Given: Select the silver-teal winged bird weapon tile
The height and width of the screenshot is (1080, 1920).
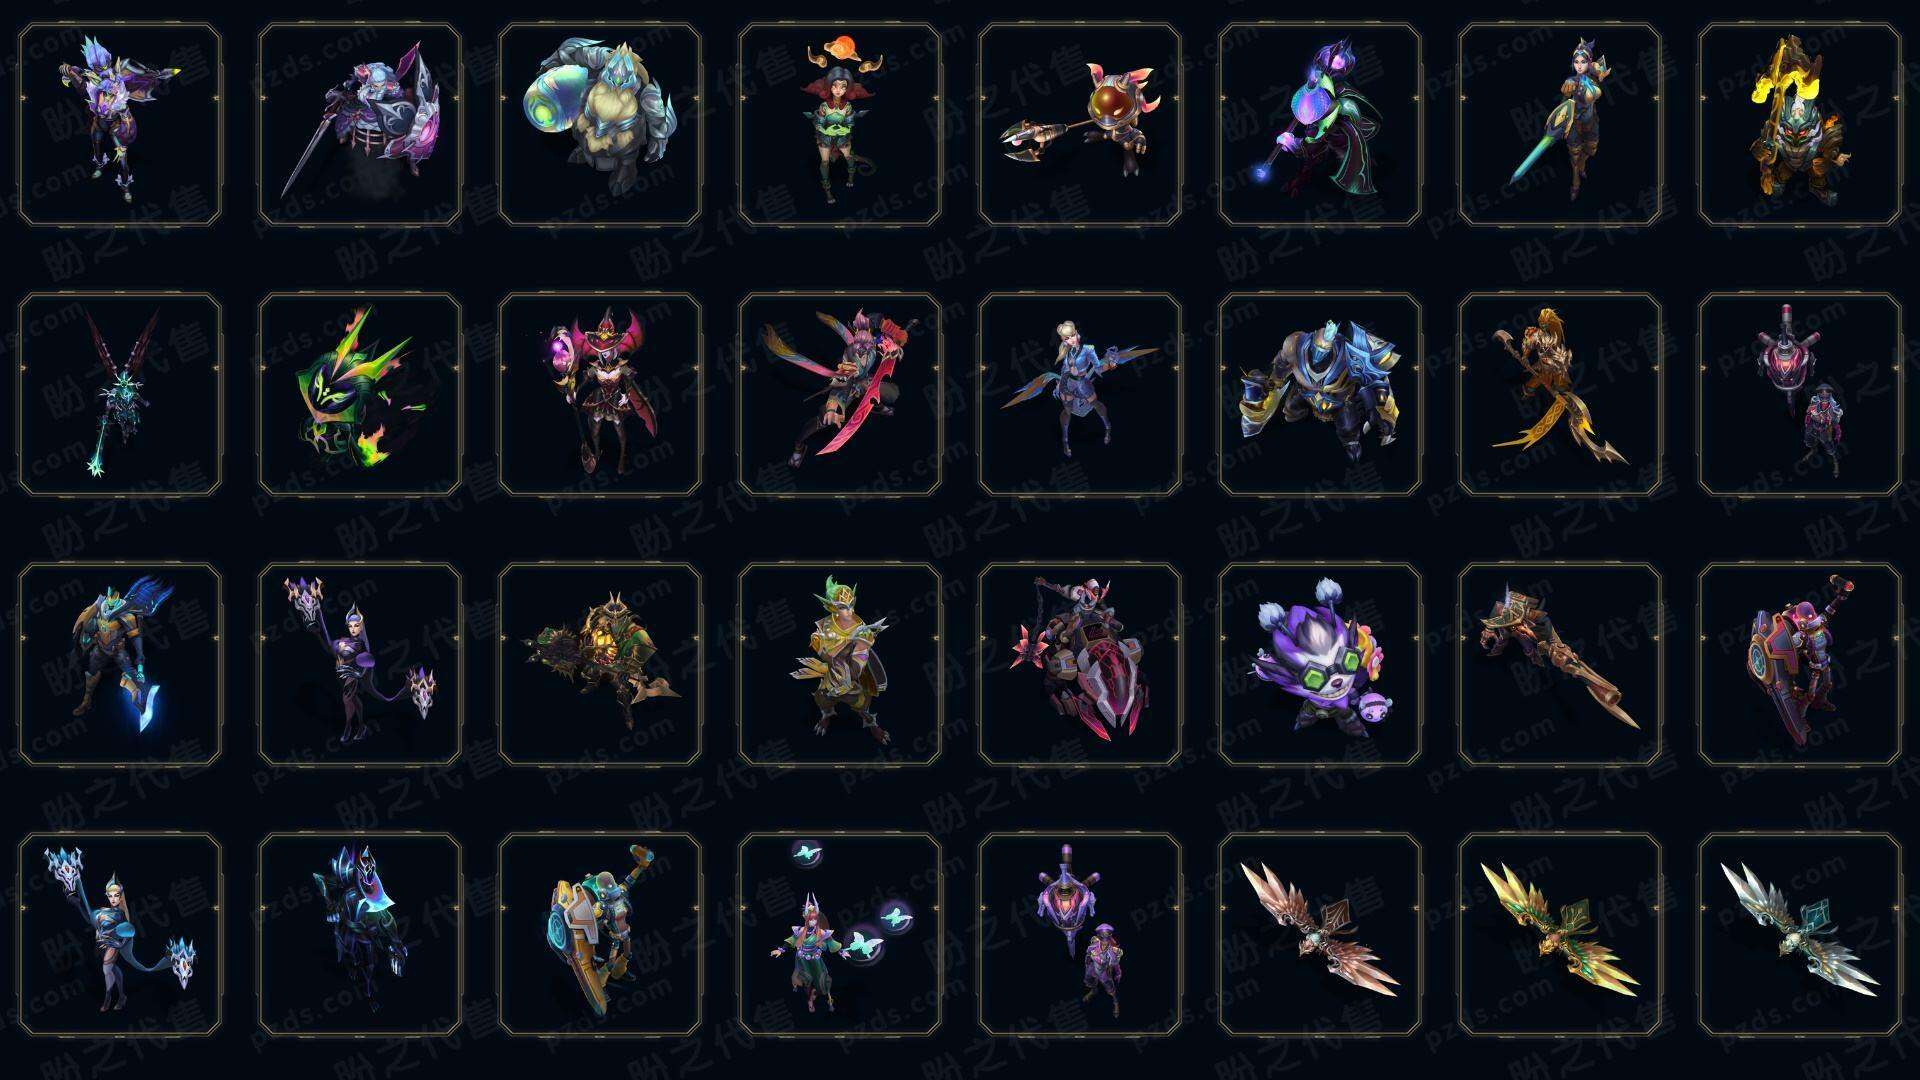Looking at the screenshot, I should point(1800,934).
